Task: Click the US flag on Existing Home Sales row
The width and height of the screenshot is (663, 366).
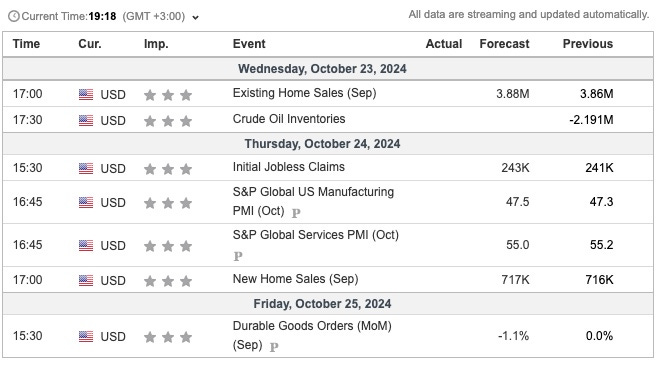Action: (86, 94)
